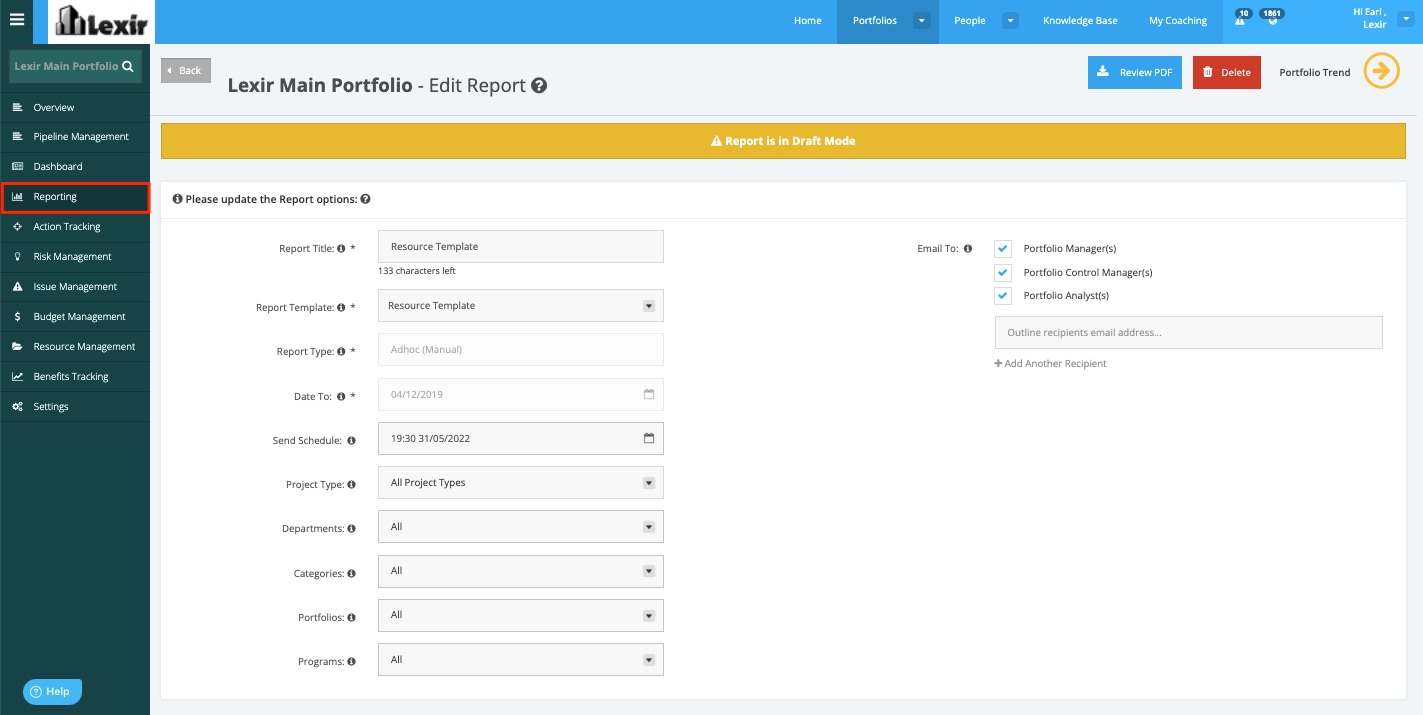The image size is (1423, 715).
Task: Open notifications icon with 1861 badge
Action: click(1272, 19)
